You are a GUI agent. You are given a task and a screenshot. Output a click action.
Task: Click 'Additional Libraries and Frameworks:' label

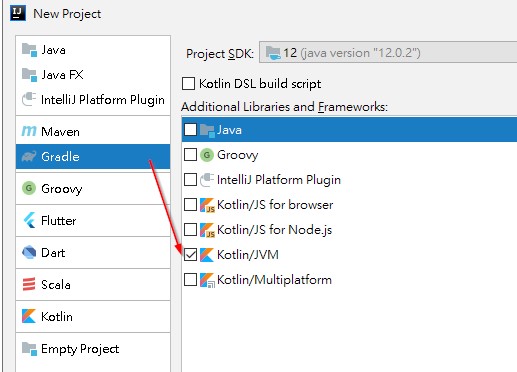284,107
